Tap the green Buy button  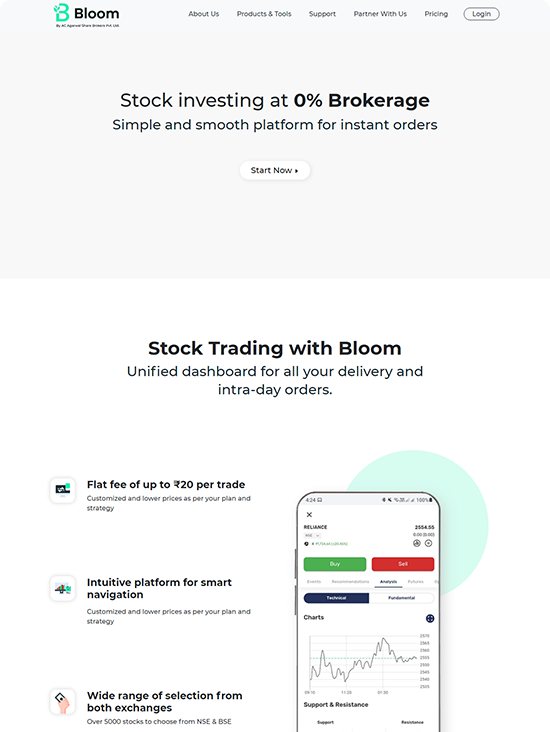pyautogui.click(x=335, y=564)
